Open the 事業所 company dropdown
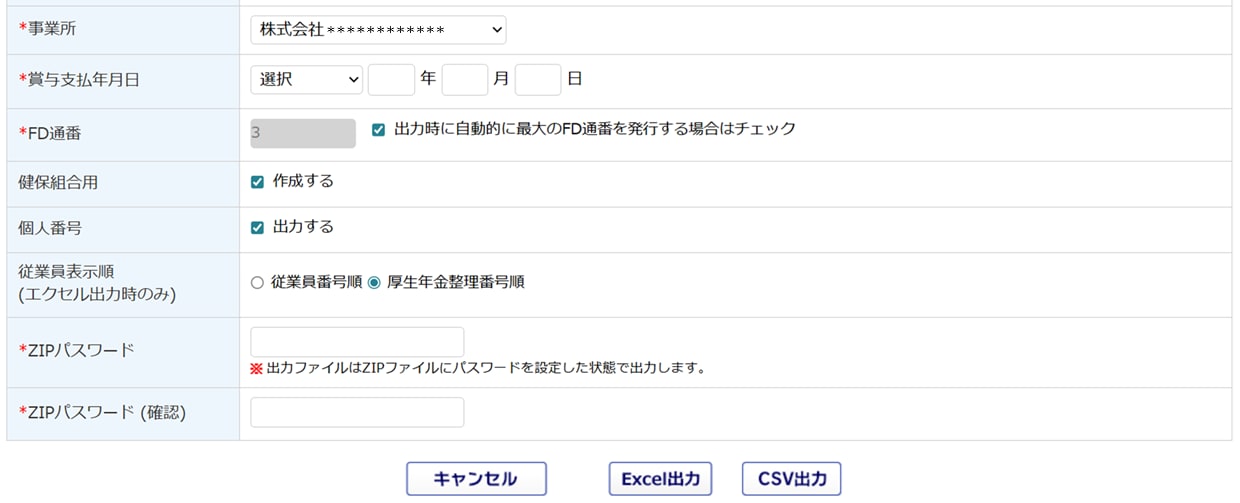 click(378, 30)
